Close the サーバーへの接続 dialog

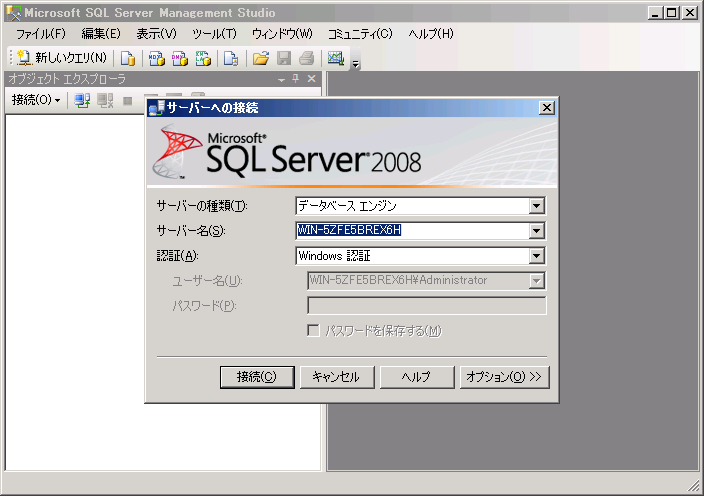pyautogui.click(x=546, y=108)
